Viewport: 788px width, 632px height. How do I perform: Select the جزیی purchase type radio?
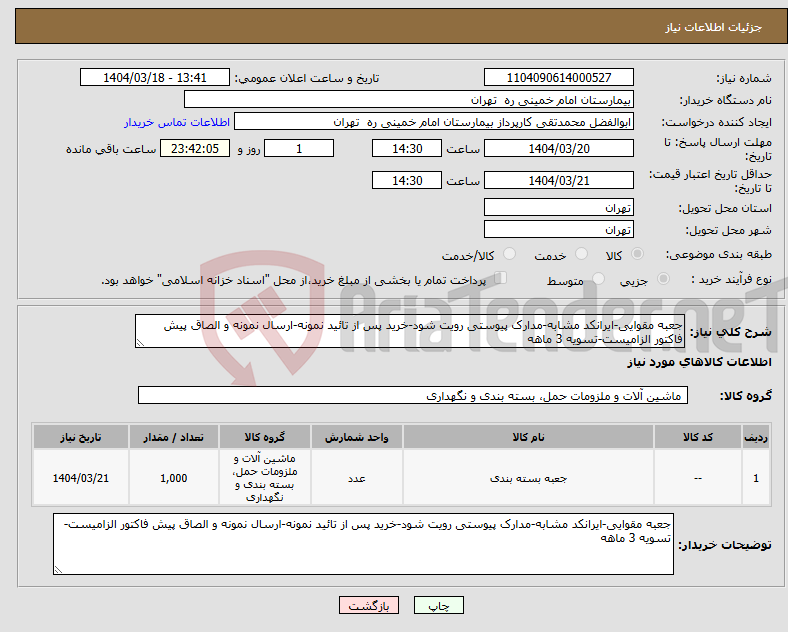click(x=663, y=279)
